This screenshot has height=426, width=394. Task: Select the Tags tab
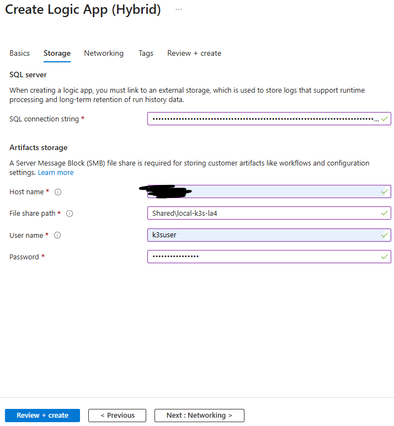(x=146, y=53)
